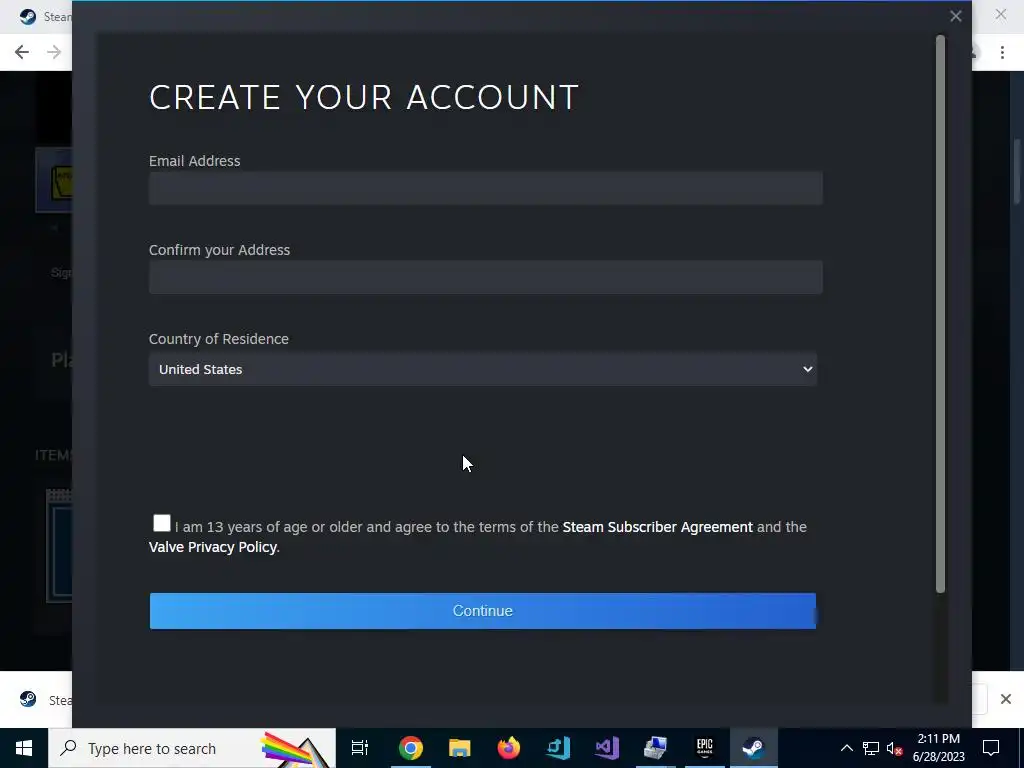Launch Firefox from the taskbar
Screen dimensions: 1024x768
tap(509, 748)
